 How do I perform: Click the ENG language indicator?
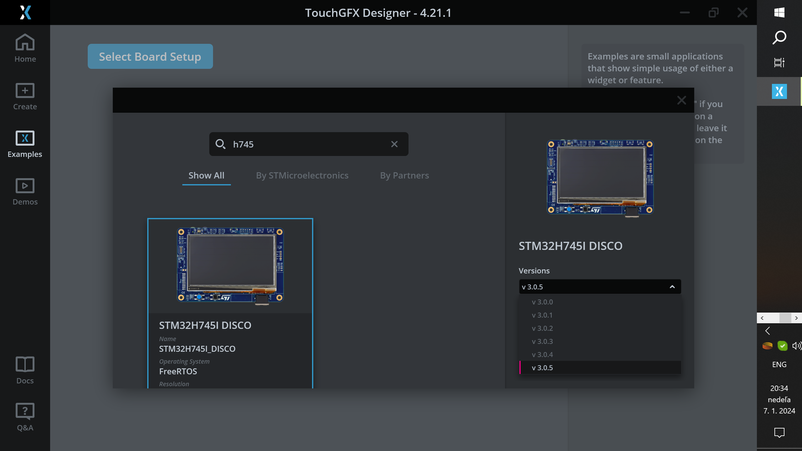[779, 365]
